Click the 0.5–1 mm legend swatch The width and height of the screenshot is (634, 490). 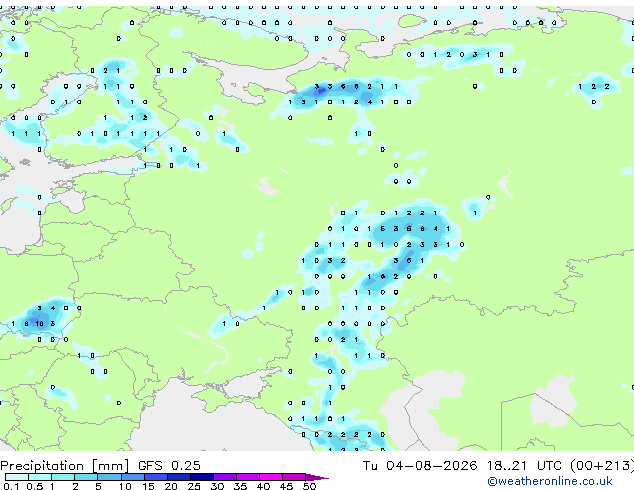(x=40, y=477)
